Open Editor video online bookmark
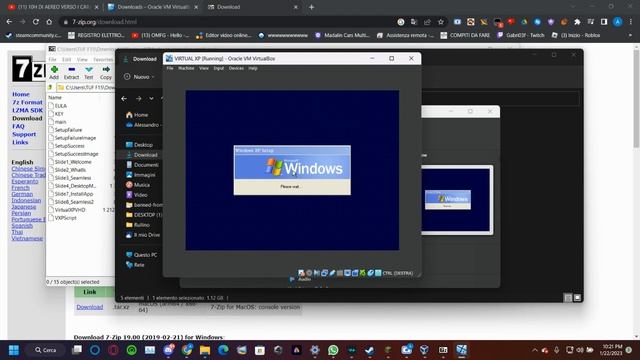The width and height of the screenshot is (640, 360). pos(224,36)
